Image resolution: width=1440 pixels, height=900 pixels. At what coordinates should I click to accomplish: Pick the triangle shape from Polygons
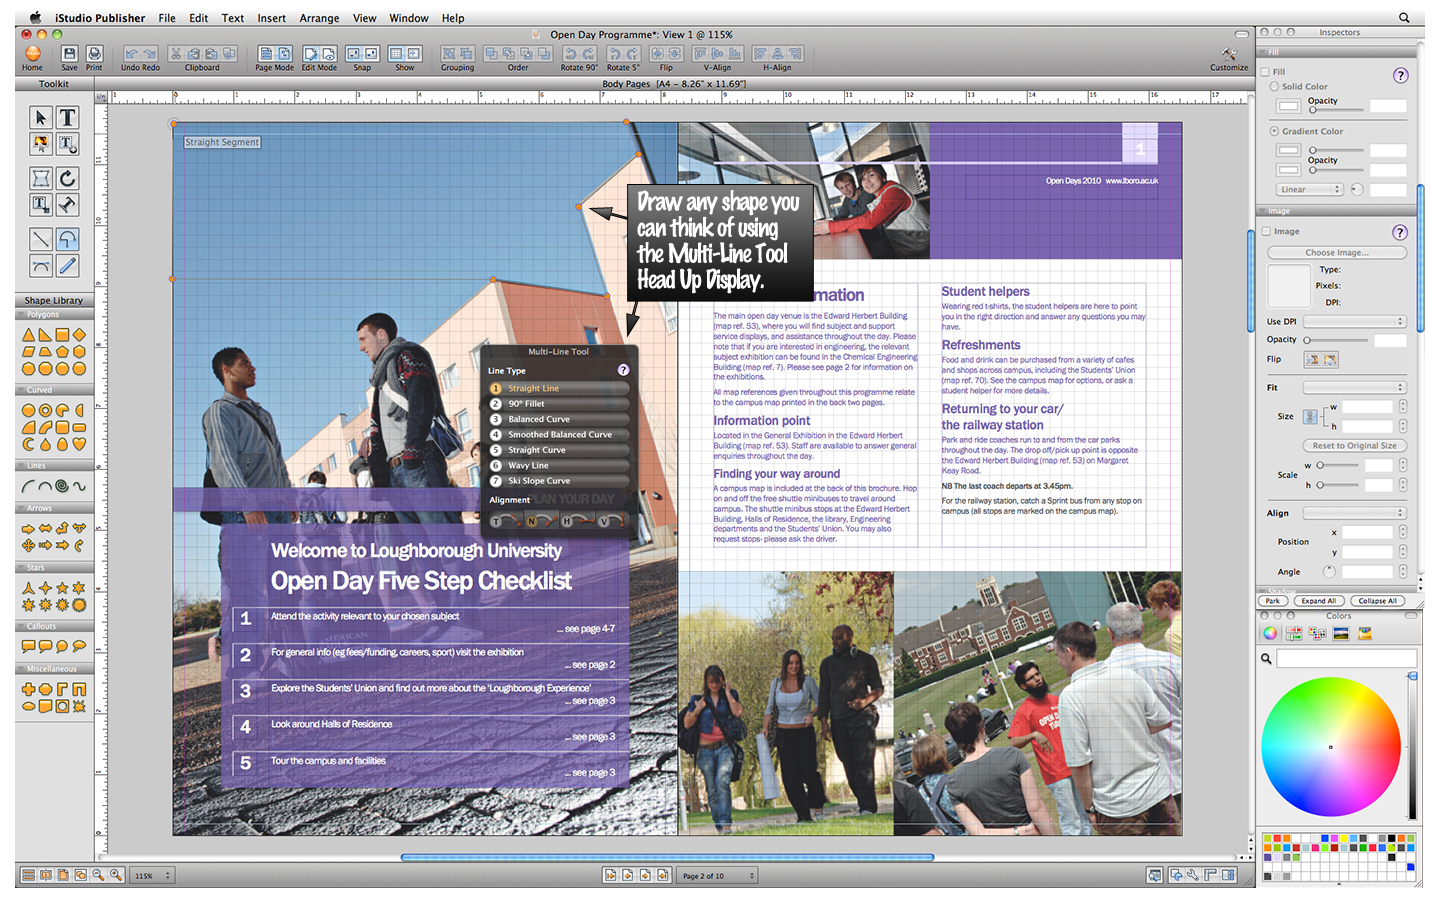pyautogui.click(x=28, y=335)
